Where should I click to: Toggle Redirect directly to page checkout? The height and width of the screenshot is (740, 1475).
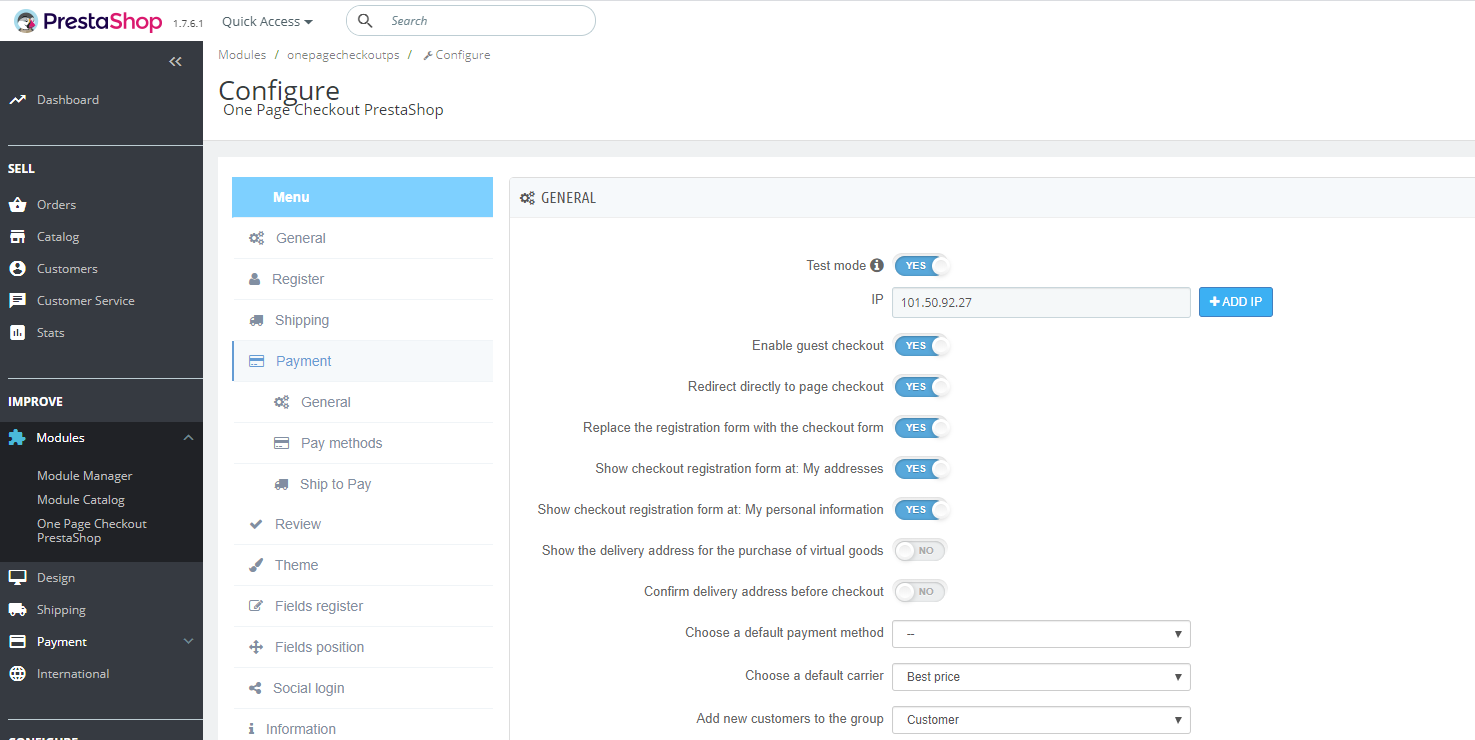(920, 387)
